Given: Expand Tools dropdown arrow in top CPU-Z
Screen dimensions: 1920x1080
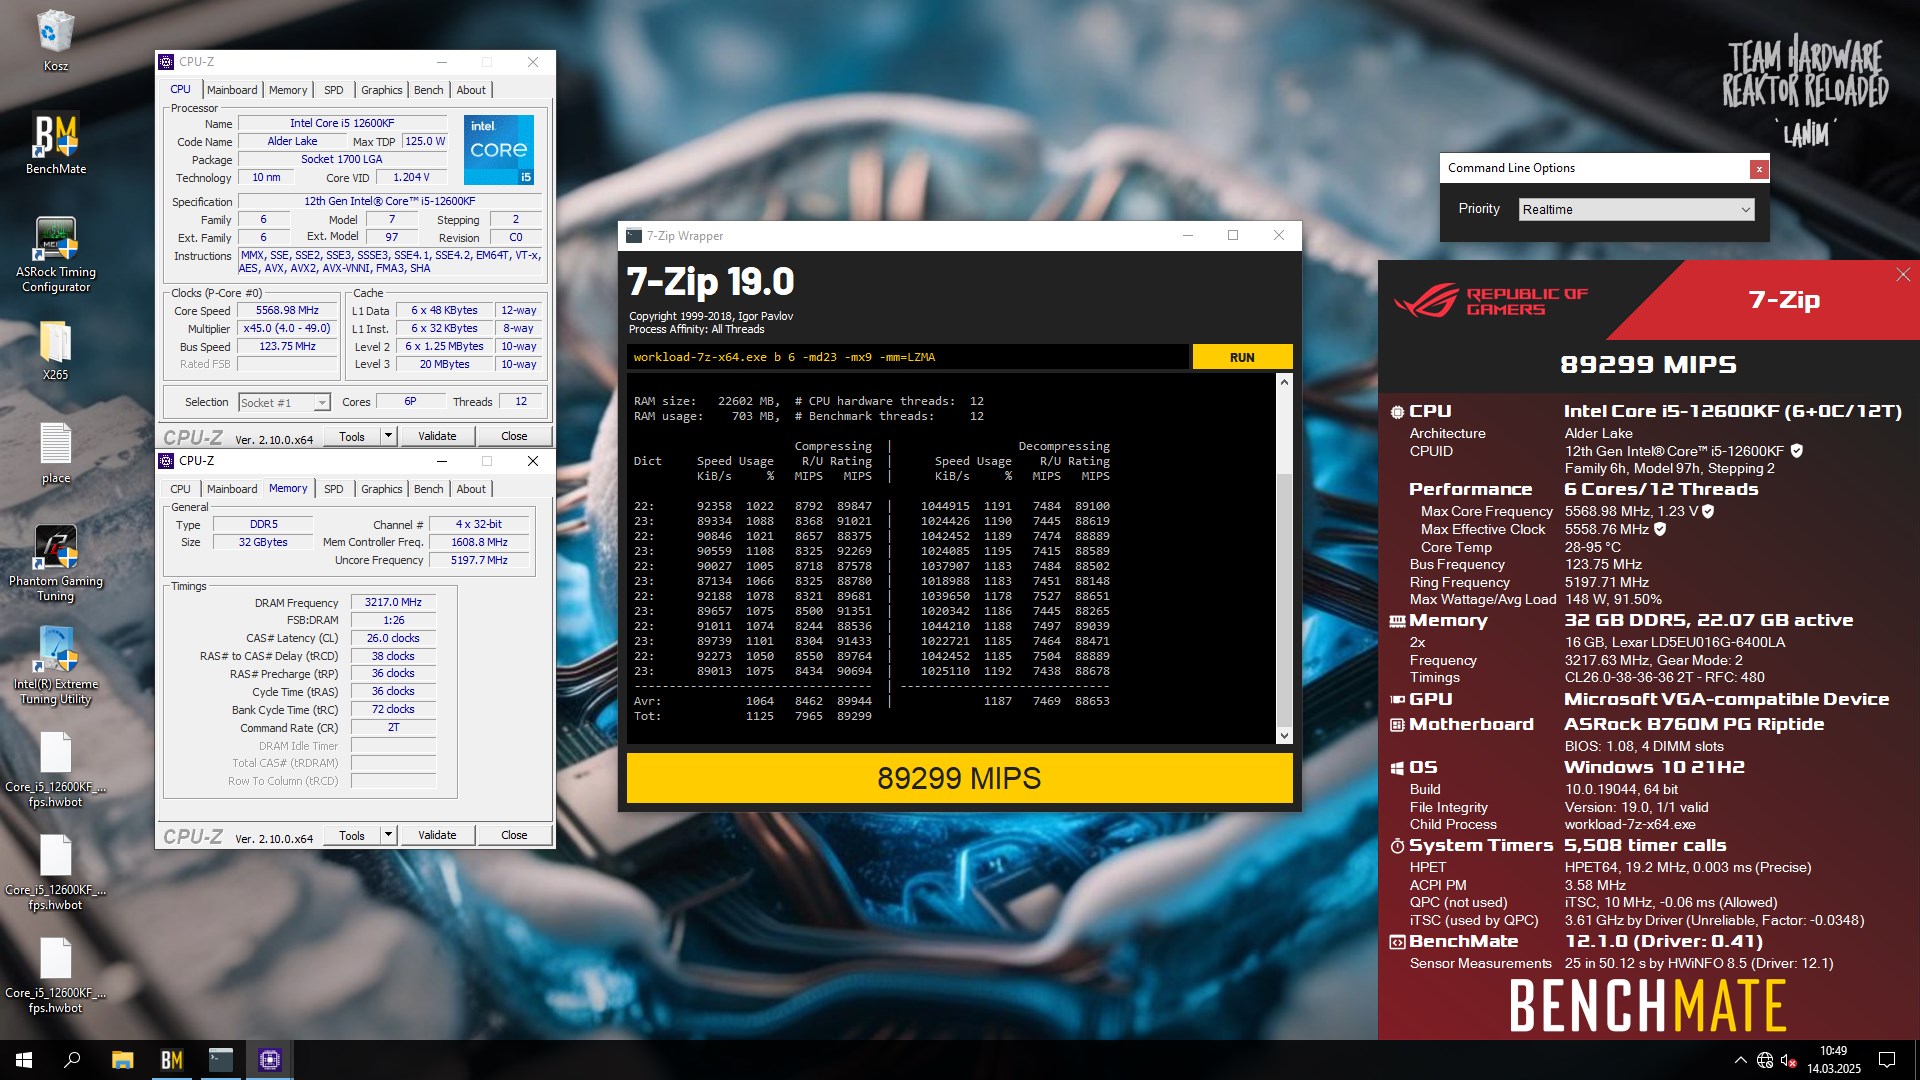Looking at the screenshot, I should pyautogui.click(x=388, y=436).
